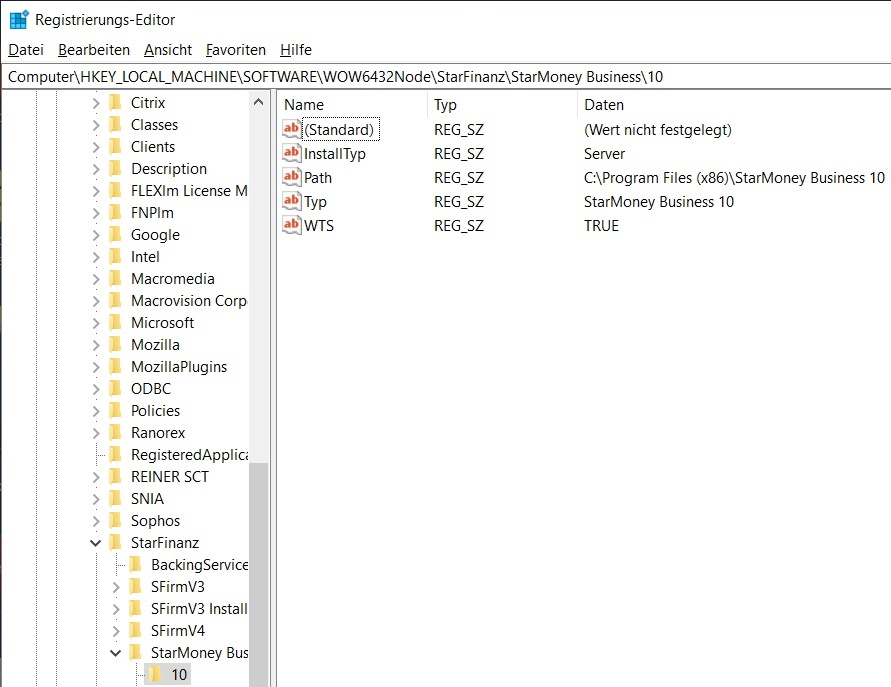Click the FNPlm folder icon

point(115,213)
